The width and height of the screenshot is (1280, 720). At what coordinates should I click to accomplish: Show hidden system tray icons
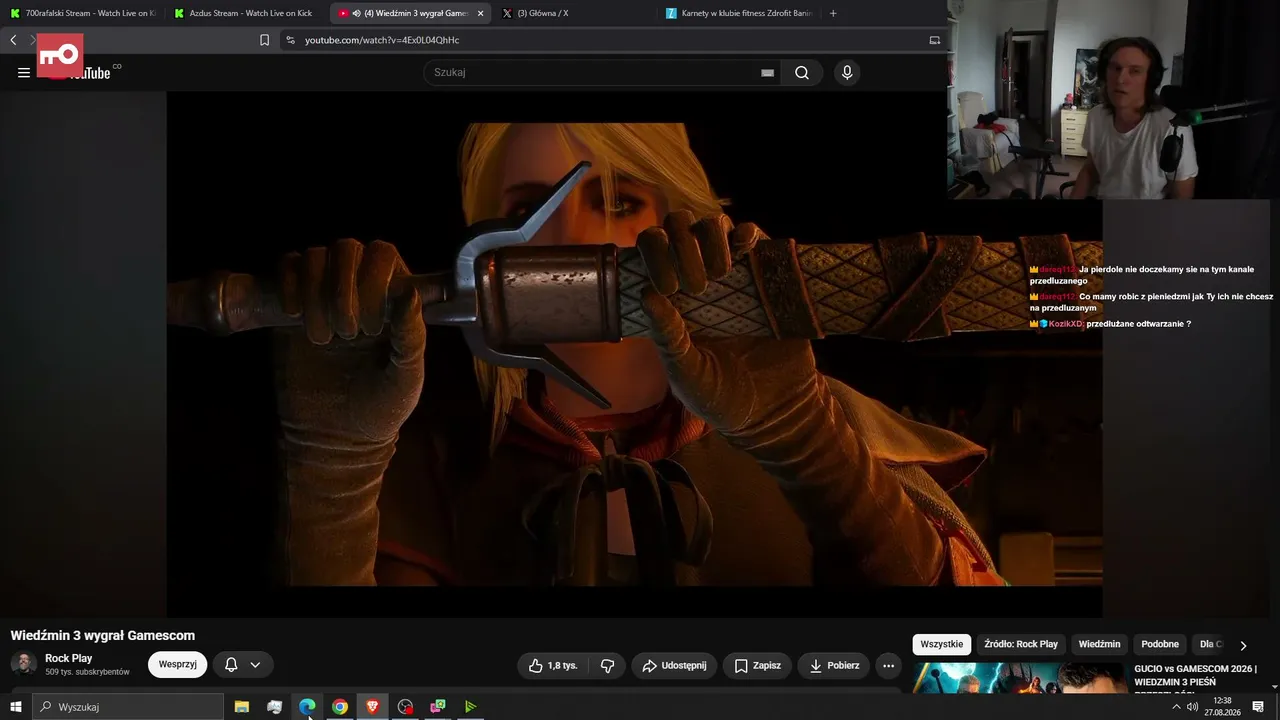(x=1176, y=707)
